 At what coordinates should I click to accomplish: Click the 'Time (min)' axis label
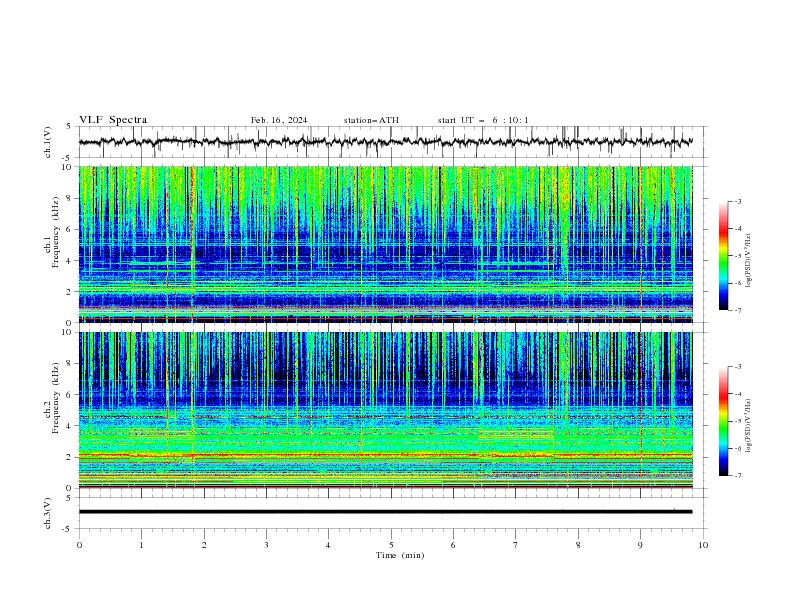(x=400, y=555)
